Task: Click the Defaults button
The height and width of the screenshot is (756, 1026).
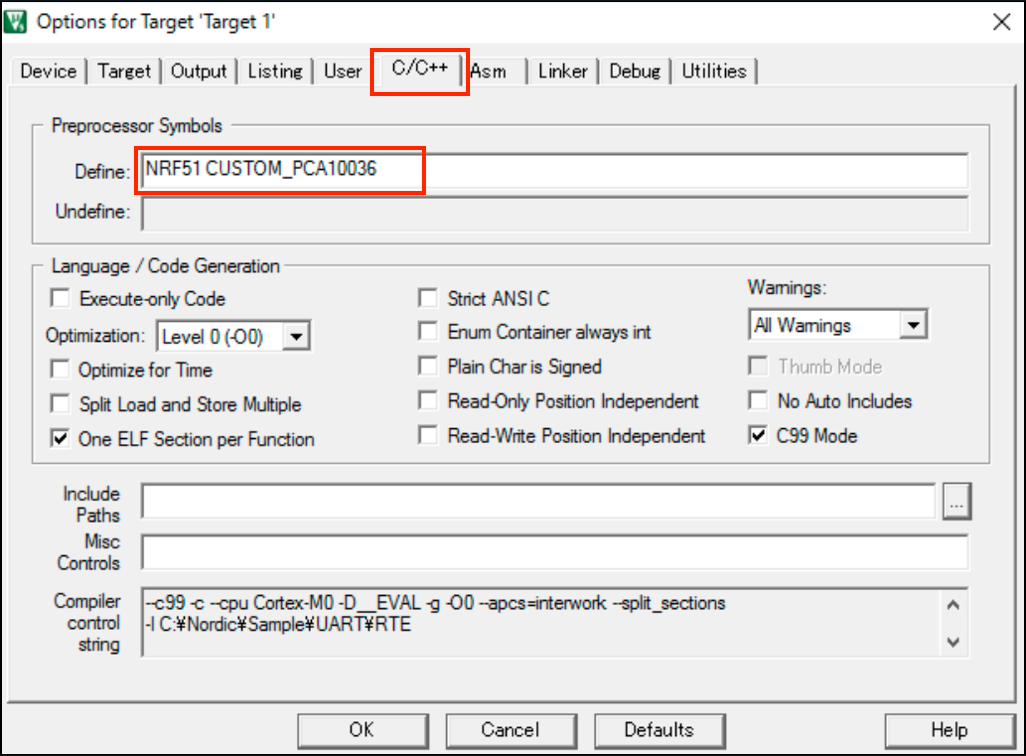Action: pos(659,729)
